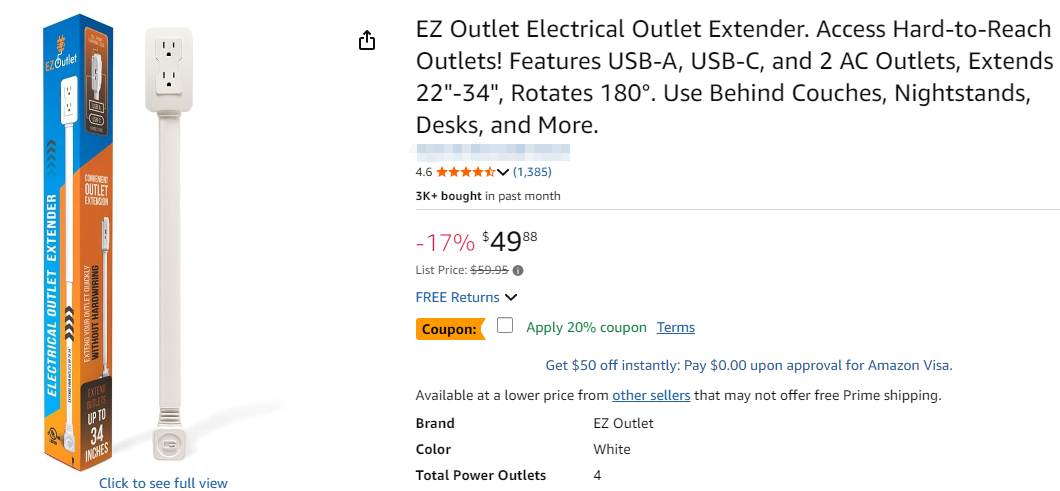Click the -17% discount percentage
Screen dimensions: 1060x491
click(x=445, y=243)
